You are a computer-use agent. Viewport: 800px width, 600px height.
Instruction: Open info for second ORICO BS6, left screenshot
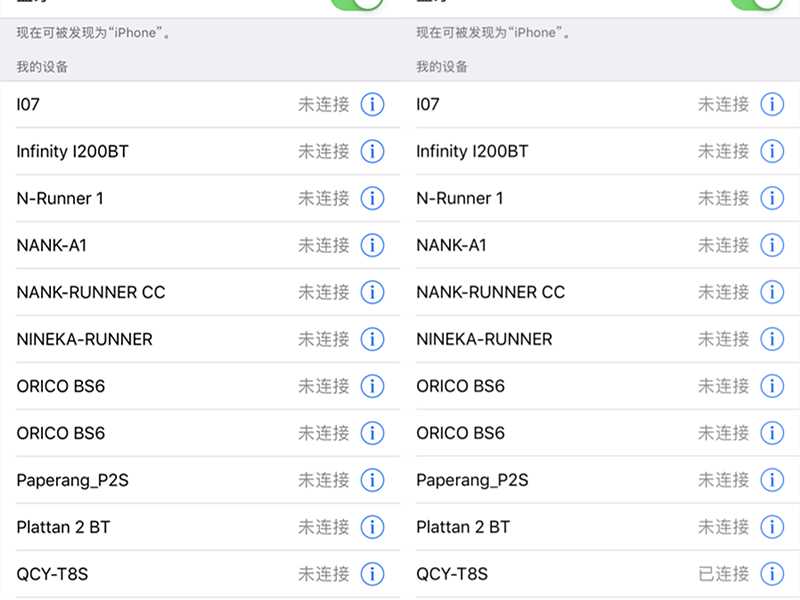[x=372, y=433]
